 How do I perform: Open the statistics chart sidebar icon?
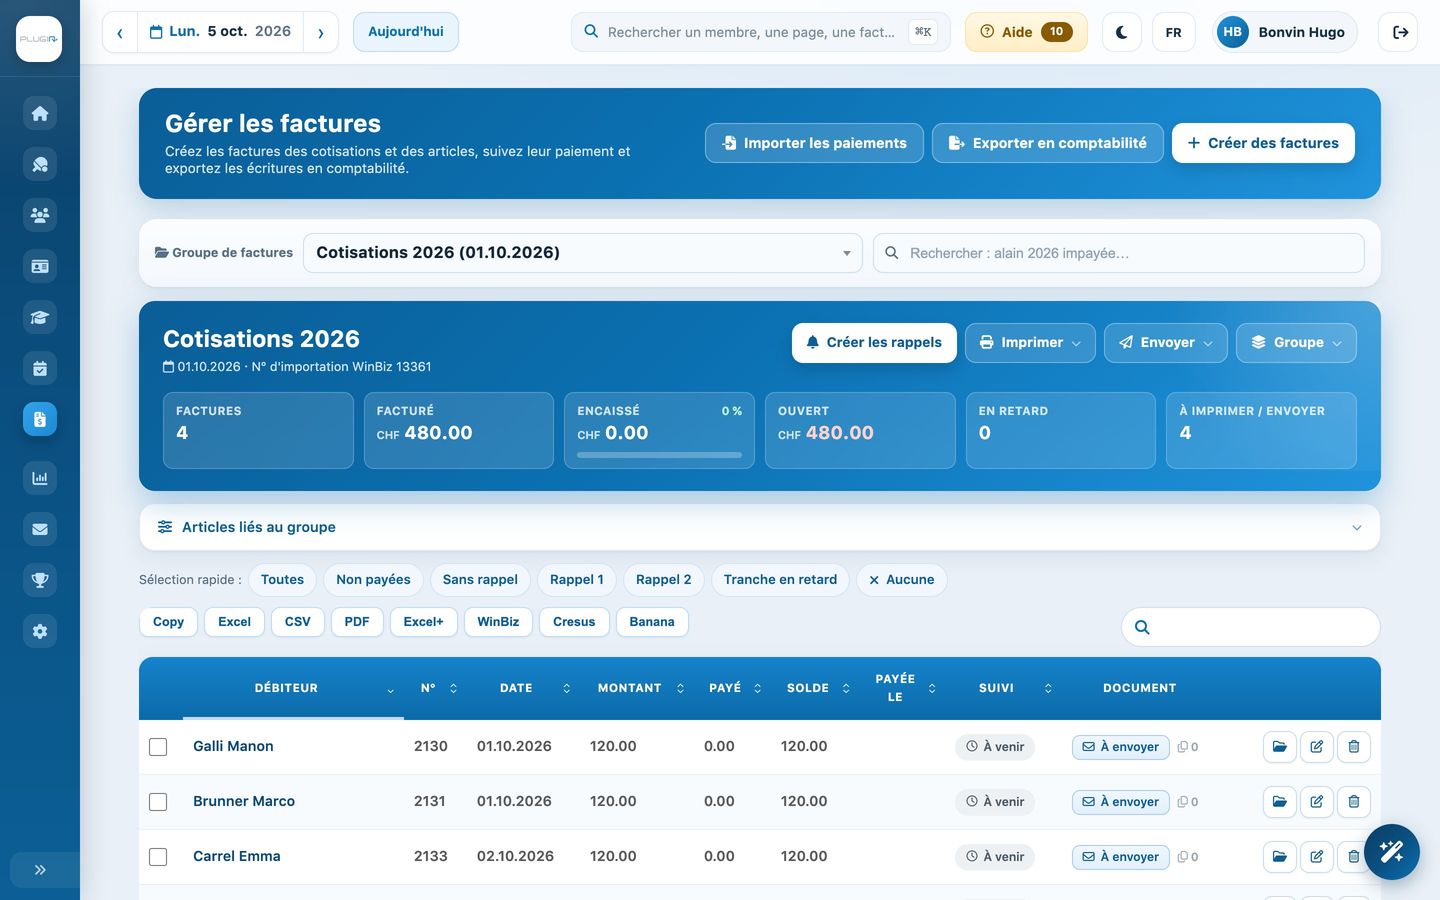pos(40,478)
